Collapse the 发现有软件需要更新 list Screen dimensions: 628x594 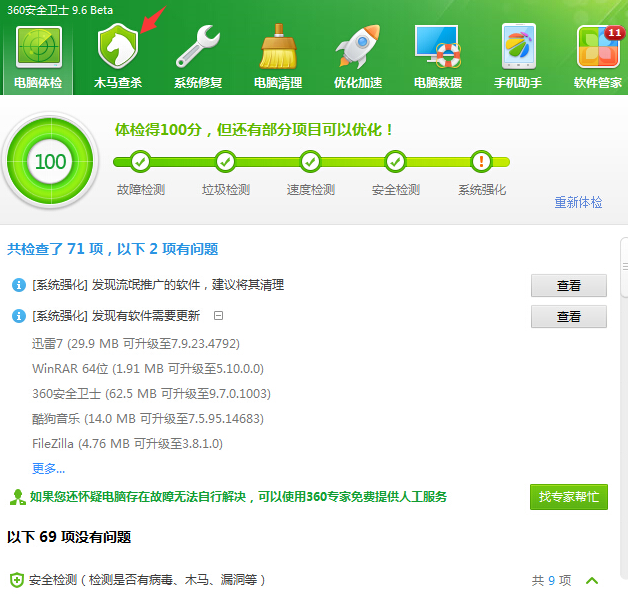pyautogui.click(x=218, y=316)
